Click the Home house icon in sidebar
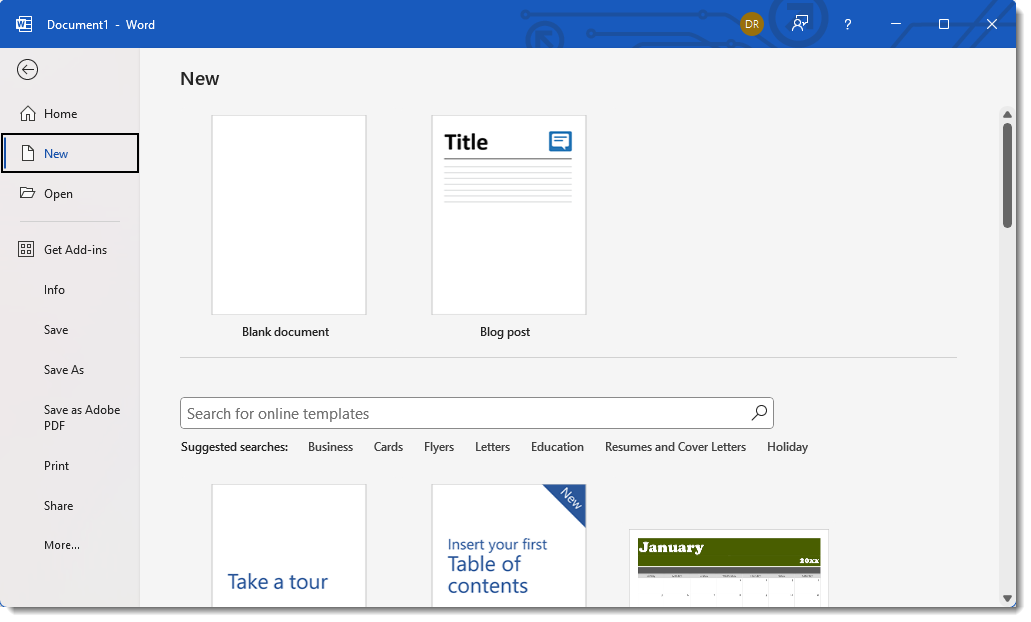The height and width of the screenshot is (622, 1031). pyautogui.click(x=28, y=114)
